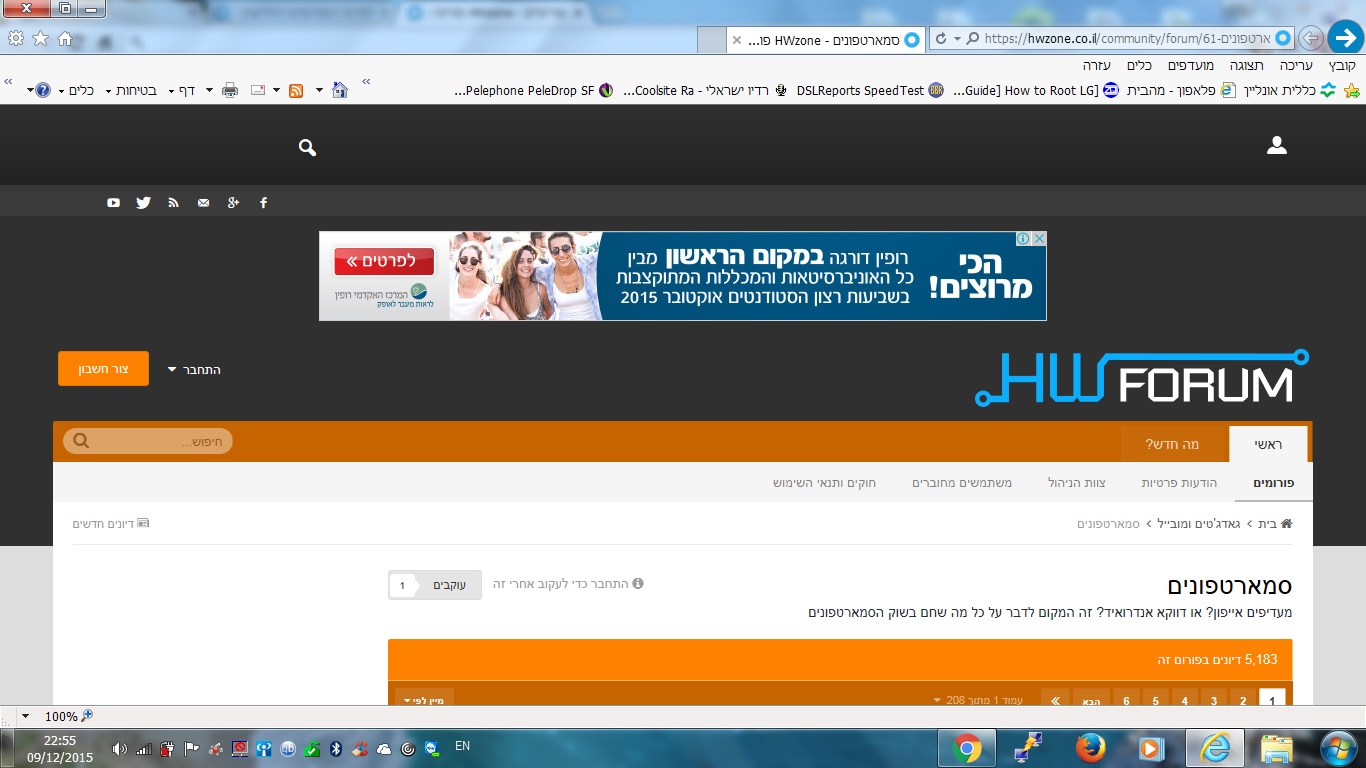Open IE tools gear icon
The height and width of the screenshot is (768, 1366).
pyautogui.click(x=15, y=38)
